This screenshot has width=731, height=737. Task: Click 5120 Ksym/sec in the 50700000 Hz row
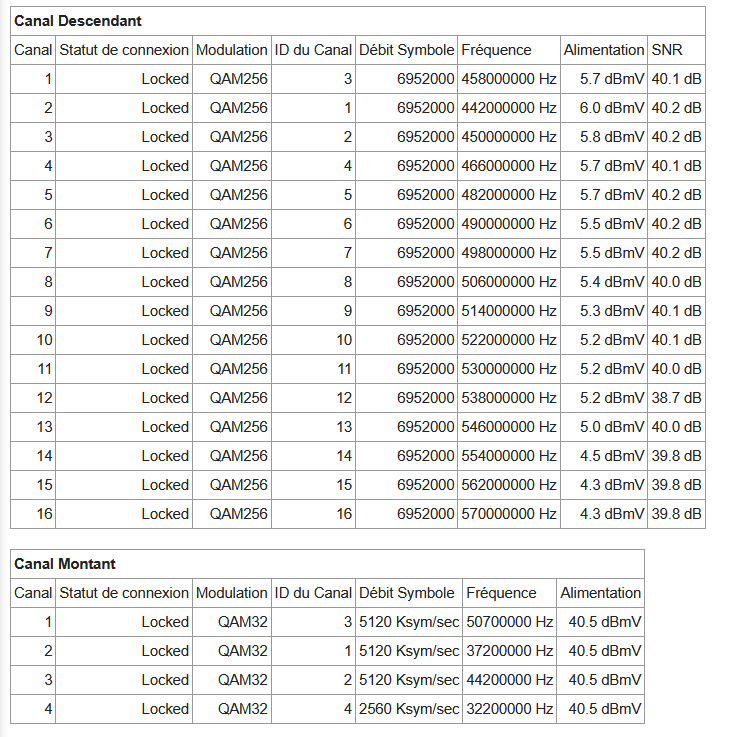click(x=409, y=622)
